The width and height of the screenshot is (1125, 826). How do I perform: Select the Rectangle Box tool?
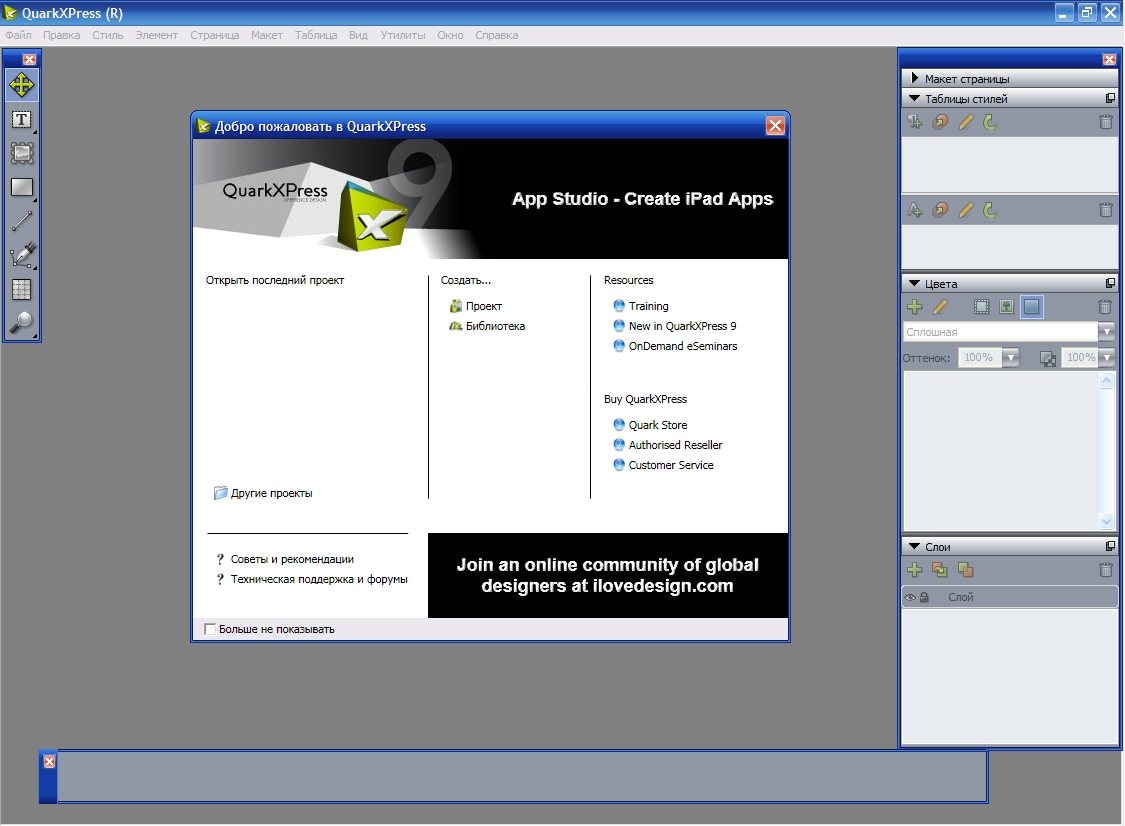(x=22, y=187)
